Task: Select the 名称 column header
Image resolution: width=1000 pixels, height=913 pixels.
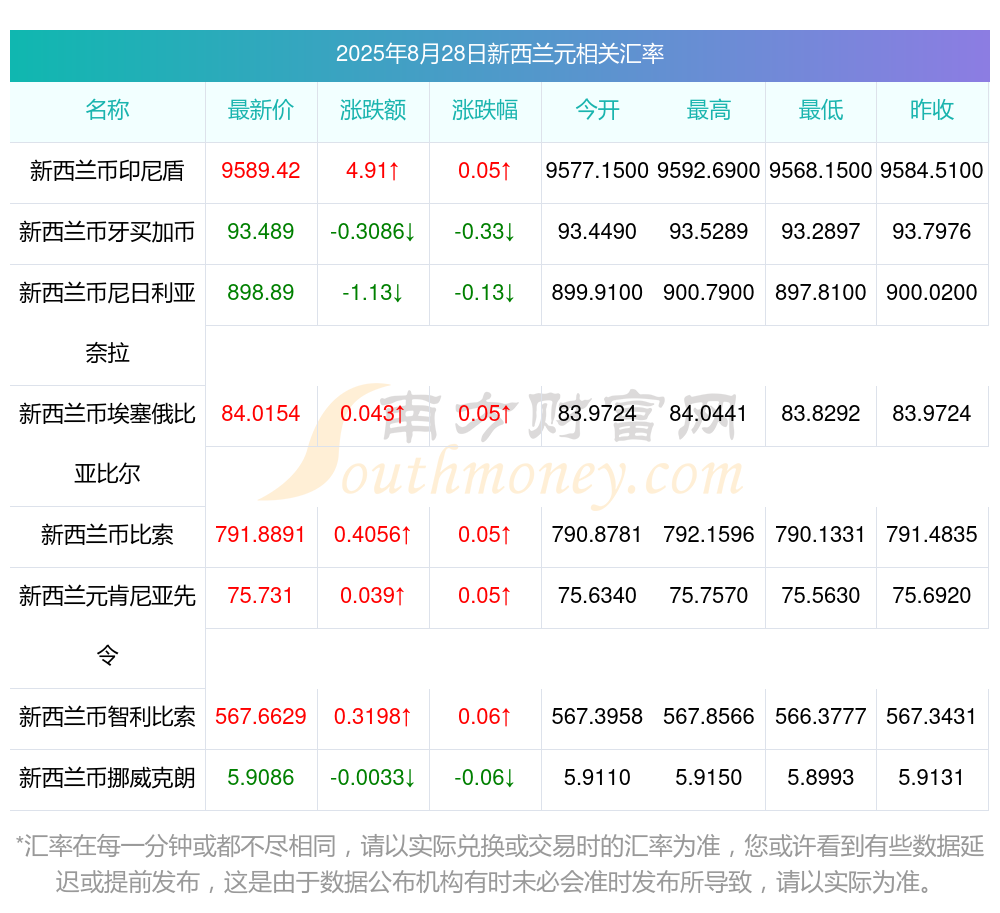Action: (x=107, y=110)
